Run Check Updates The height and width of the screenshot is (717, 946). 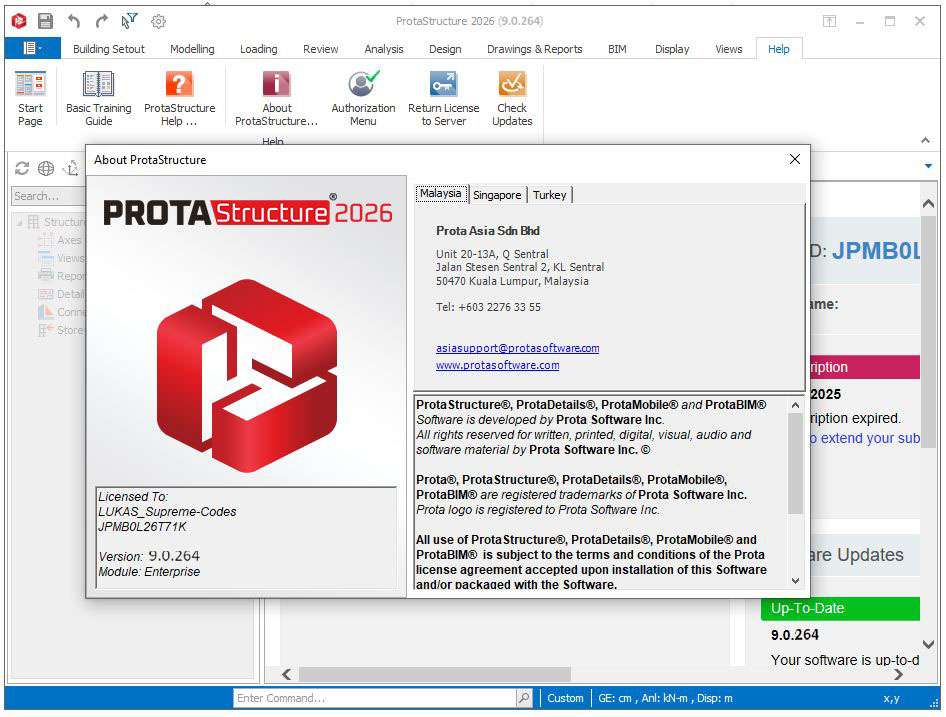click(512, 98)
